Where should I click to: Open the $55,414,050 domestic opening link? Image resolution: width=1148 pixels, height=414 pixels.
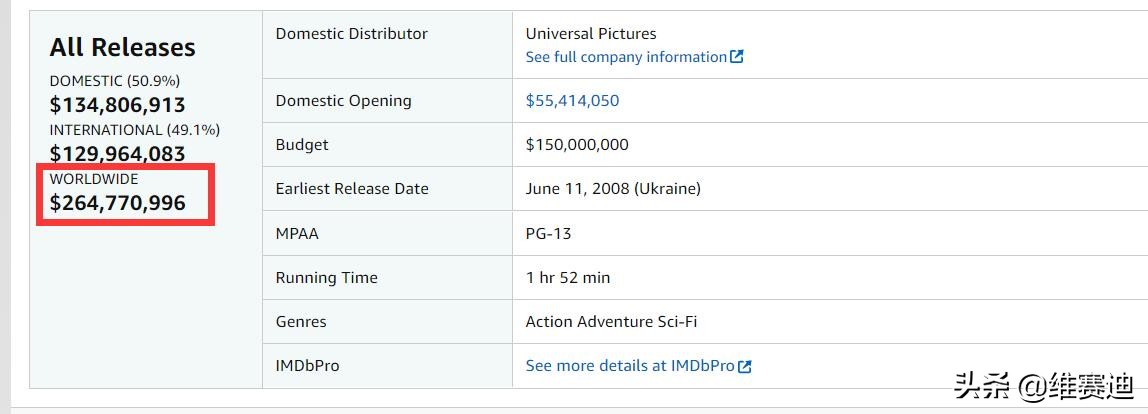tap(572, 101)
